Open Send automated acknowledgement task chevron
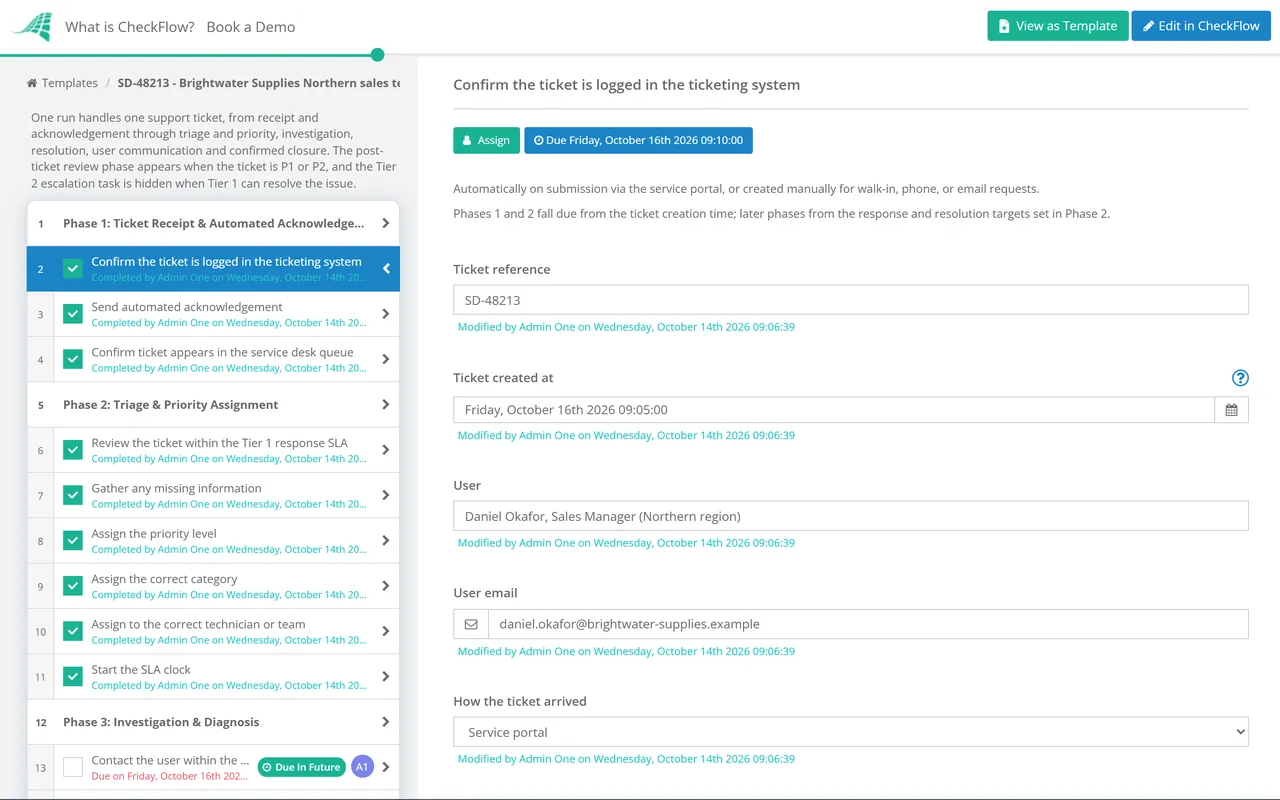 [x=386, y=314]
